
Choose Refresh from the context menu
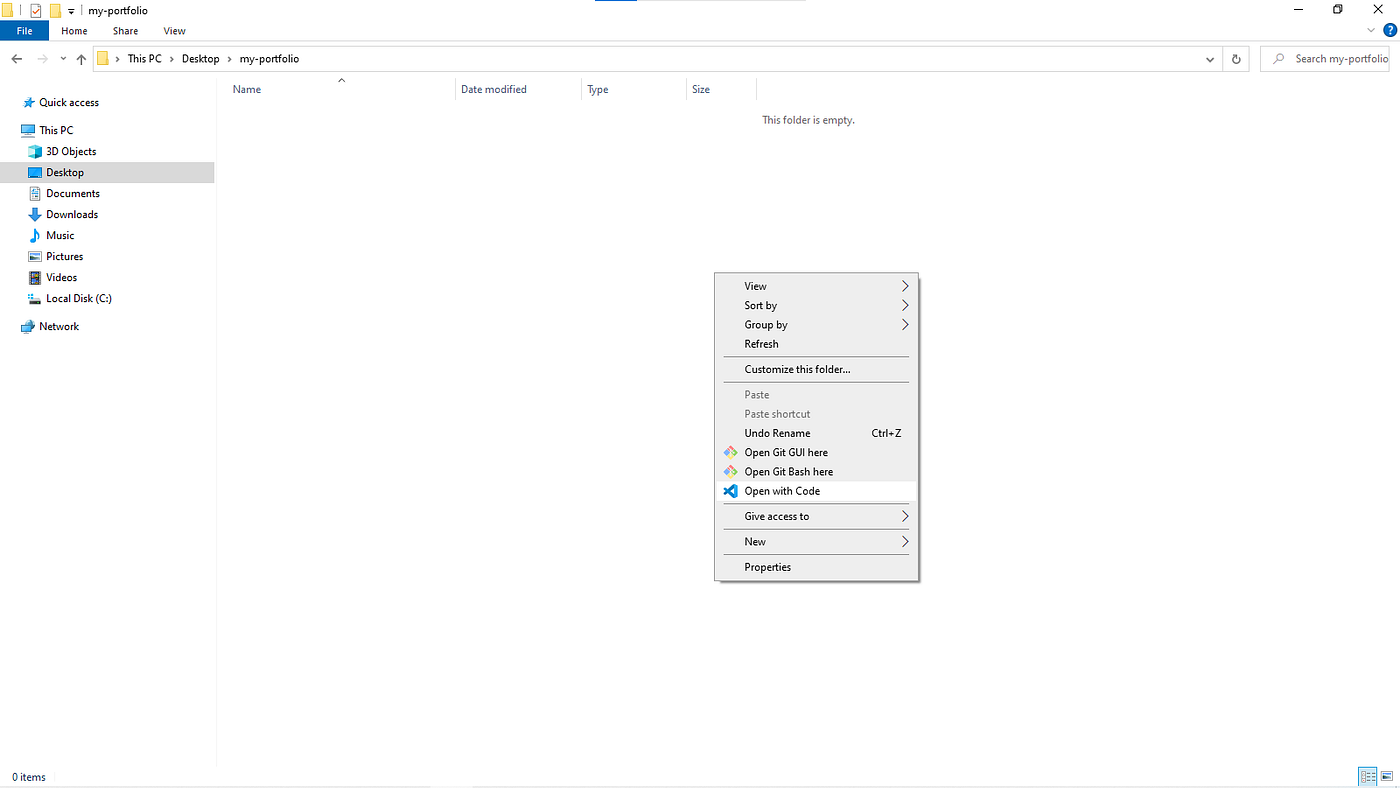(816, 343)
